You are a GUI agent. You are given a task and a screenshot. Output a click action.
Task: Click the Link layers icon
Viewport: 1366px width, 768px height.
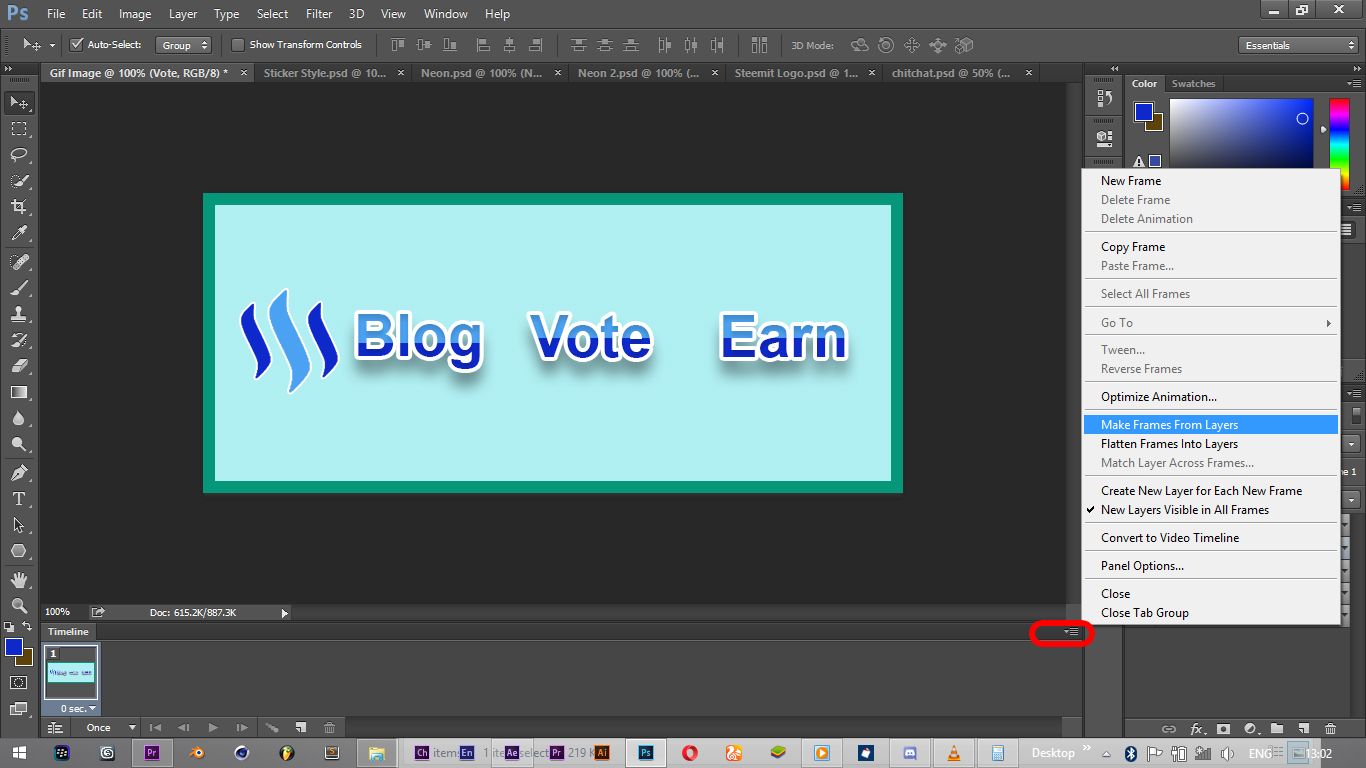tap(1168, 729)
